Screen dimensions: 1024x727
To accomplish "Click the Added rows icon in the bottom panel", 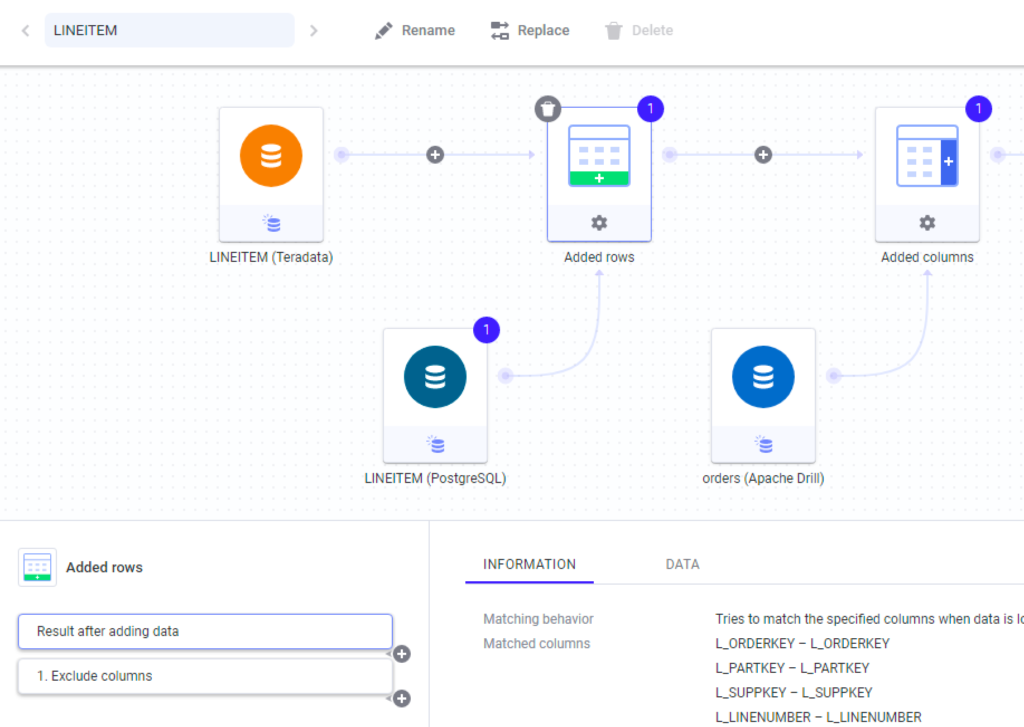I will (x=37, y=566).
